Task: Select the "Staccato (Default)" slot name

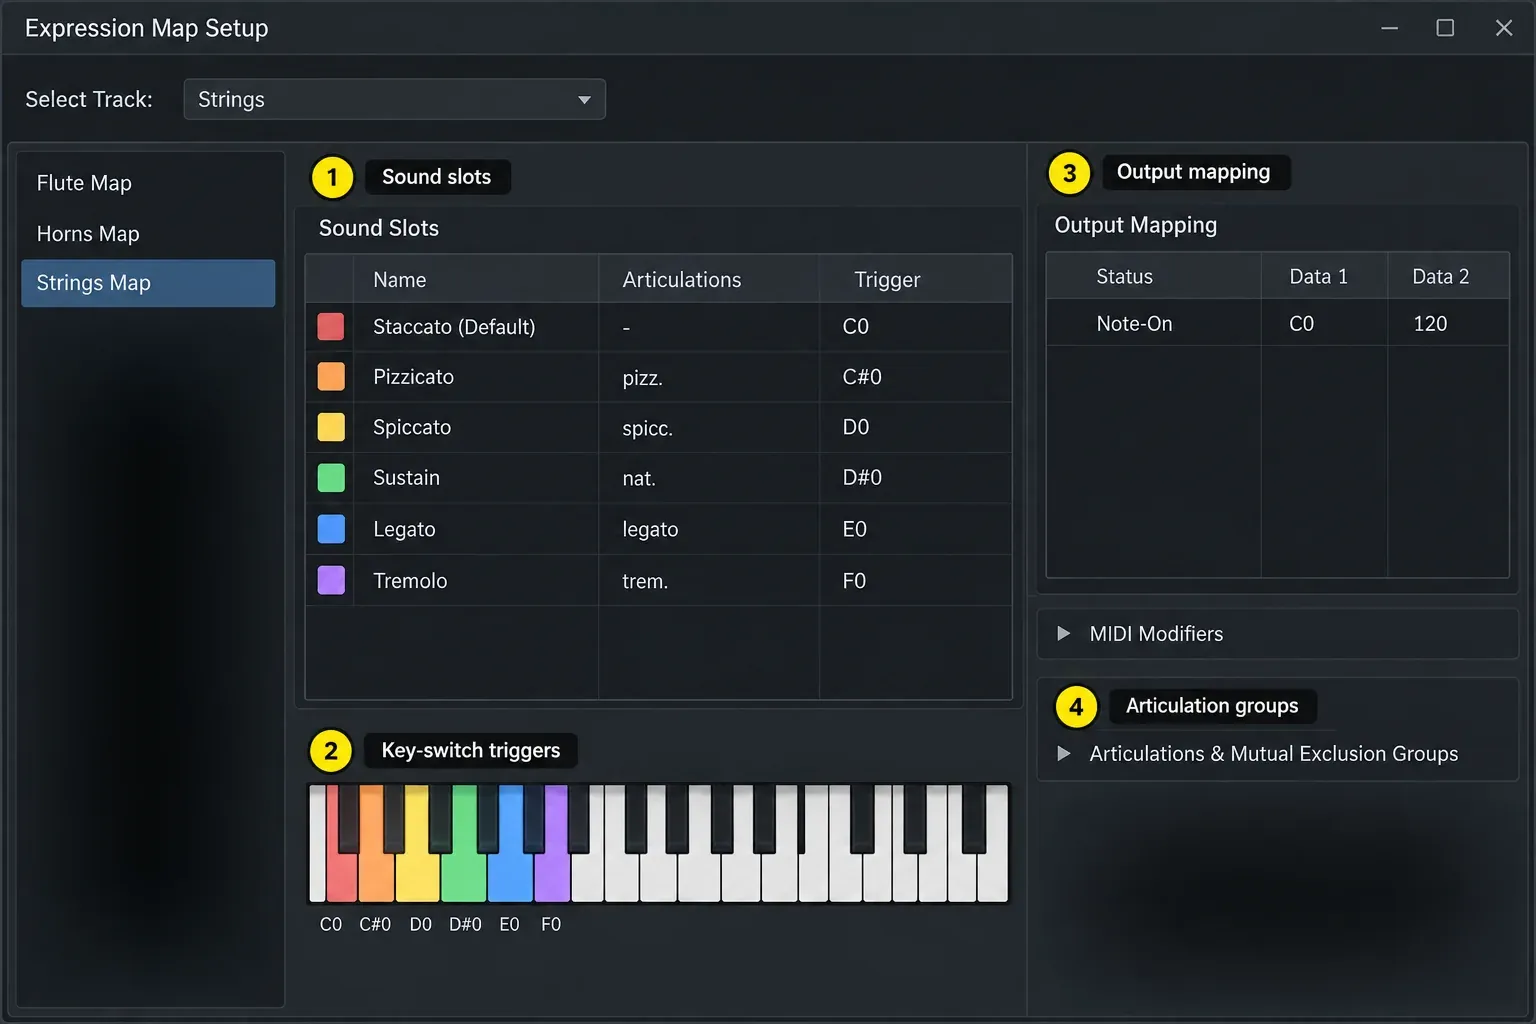Action: 454,327
